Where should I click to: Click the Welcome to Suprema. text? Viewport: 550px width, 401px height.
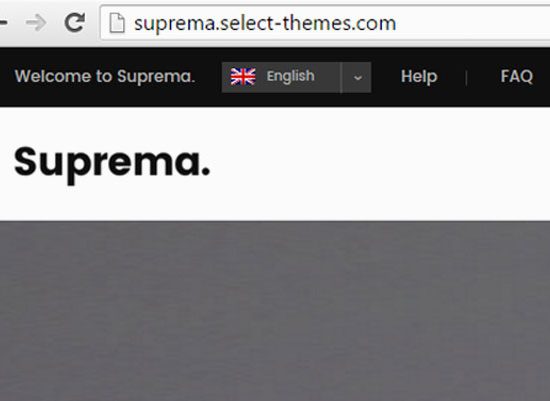pos(105,76)
